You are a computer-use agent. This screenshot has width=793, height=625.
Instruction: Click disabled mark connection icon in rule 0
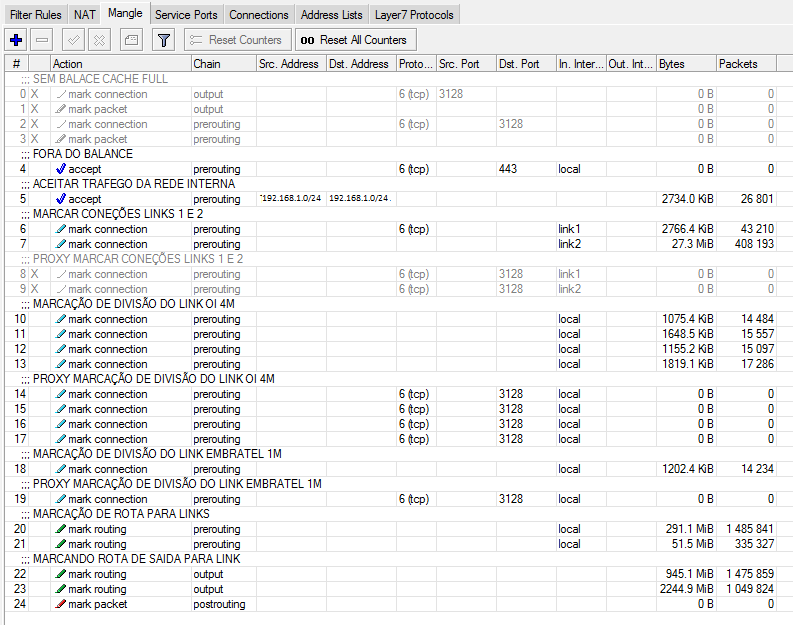(x=61, y=94)
